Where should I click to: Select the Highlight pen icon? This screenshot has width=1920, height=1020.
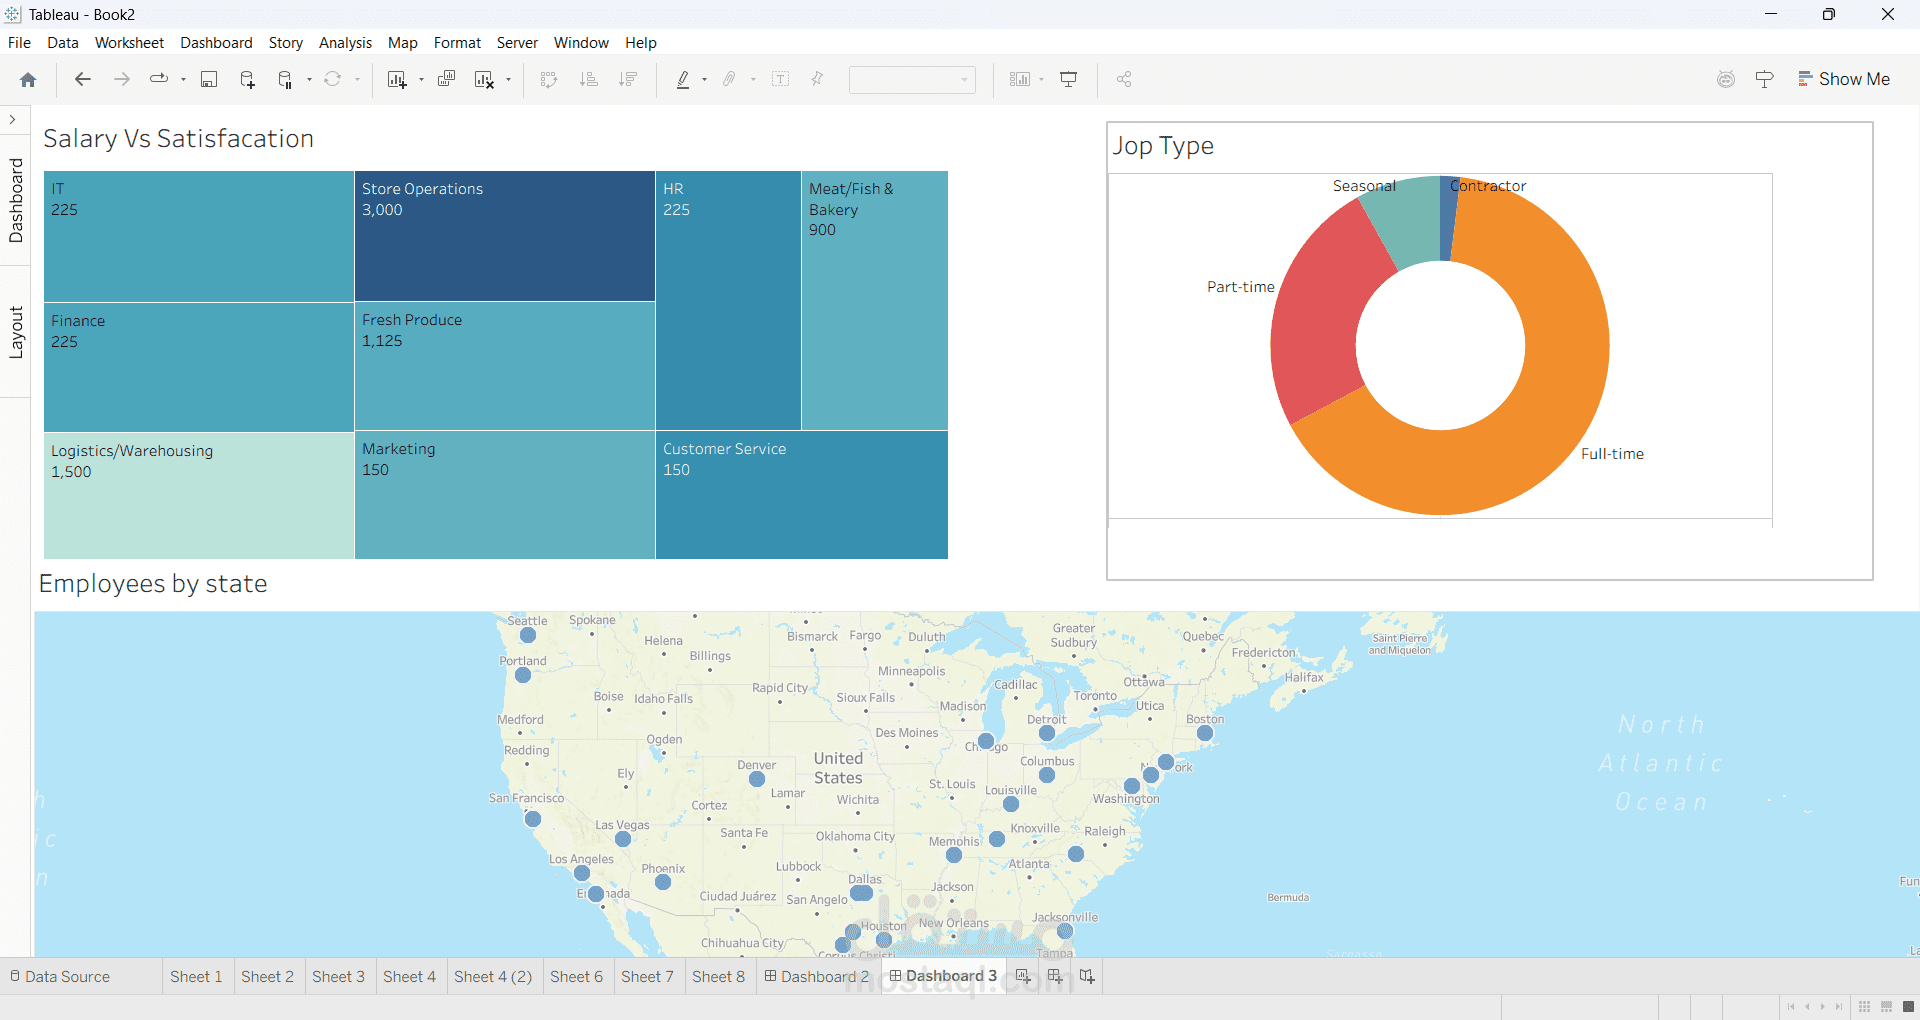pyautogui.click(x=683, y=80)
